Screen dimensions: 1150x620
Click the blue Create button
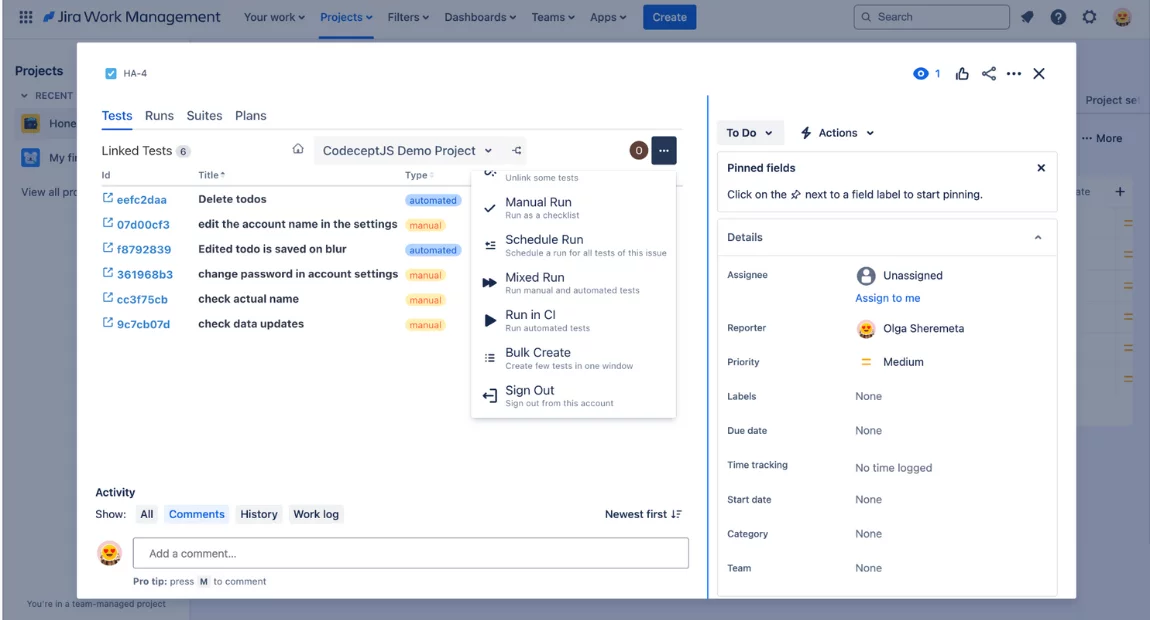click(x=669, y=17)
